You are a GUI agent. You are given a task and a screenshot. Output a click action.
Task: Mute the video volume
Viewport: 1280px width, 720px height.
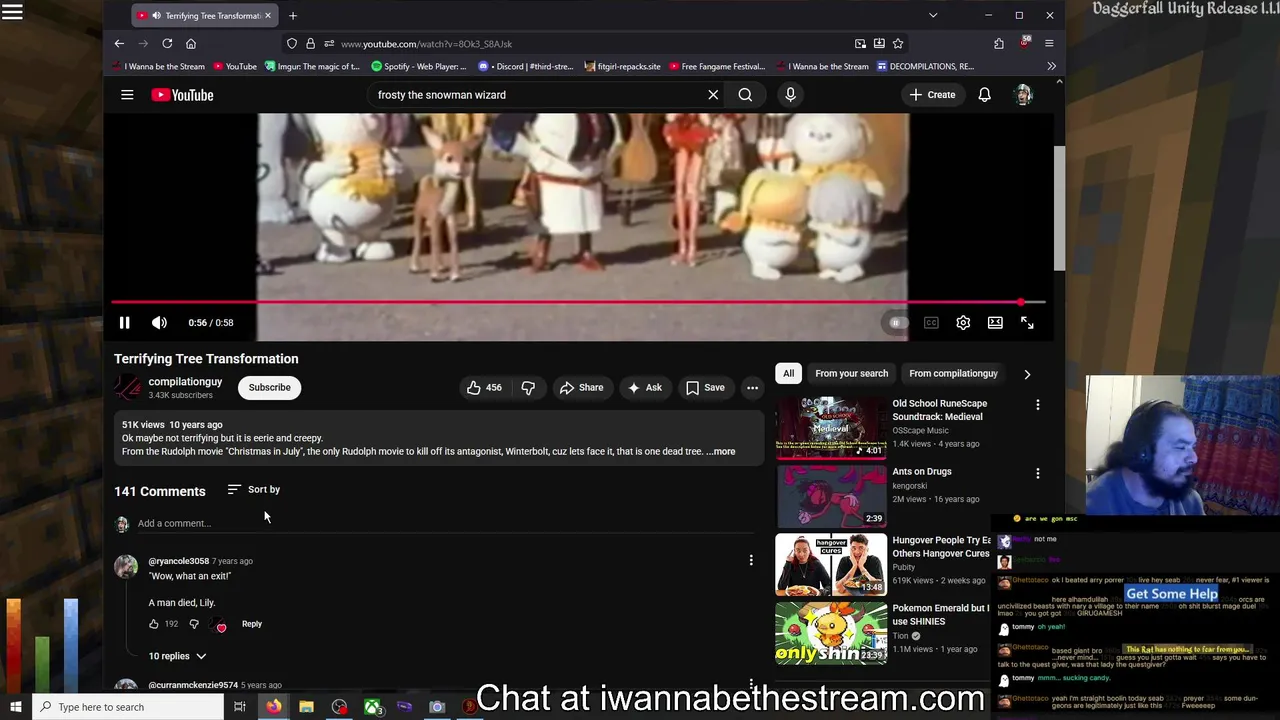(x=159, y=323)
